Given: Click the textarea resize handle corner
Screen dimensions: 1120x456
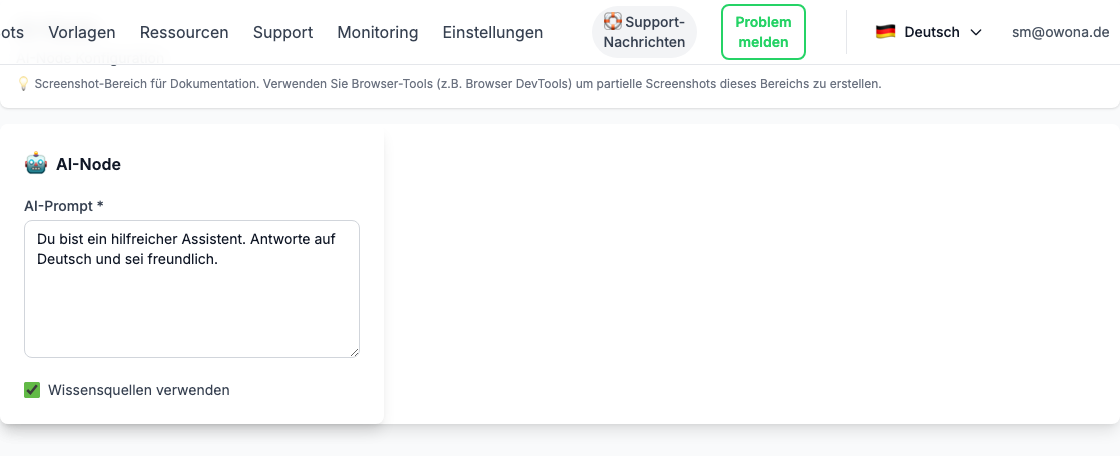Looking at the screenshot, I should tap(354, 352).
